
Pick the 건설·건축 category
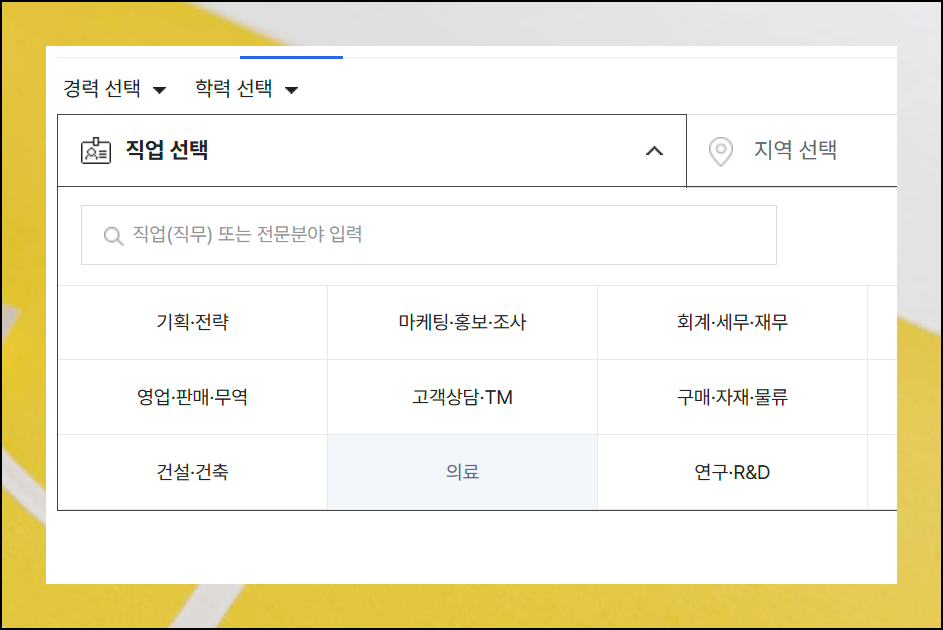point(193,472)
